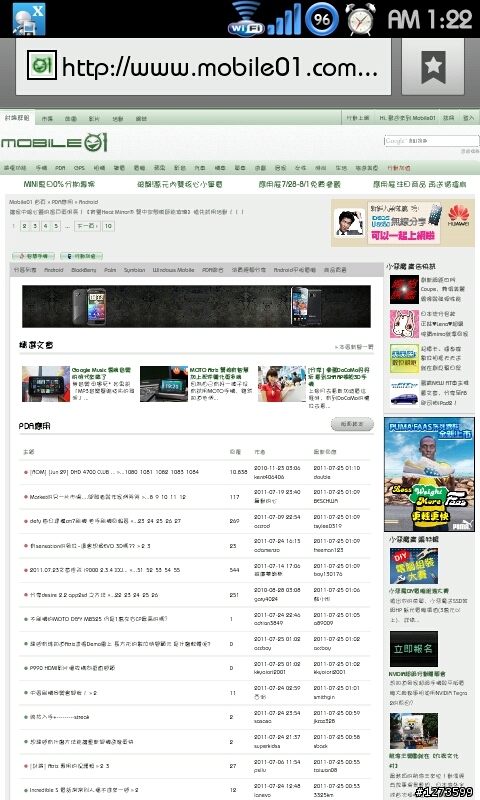Tap the signal strength bars icon
Image resolution: width=480 pixels, height=800 pixels.
click(284, 20)
